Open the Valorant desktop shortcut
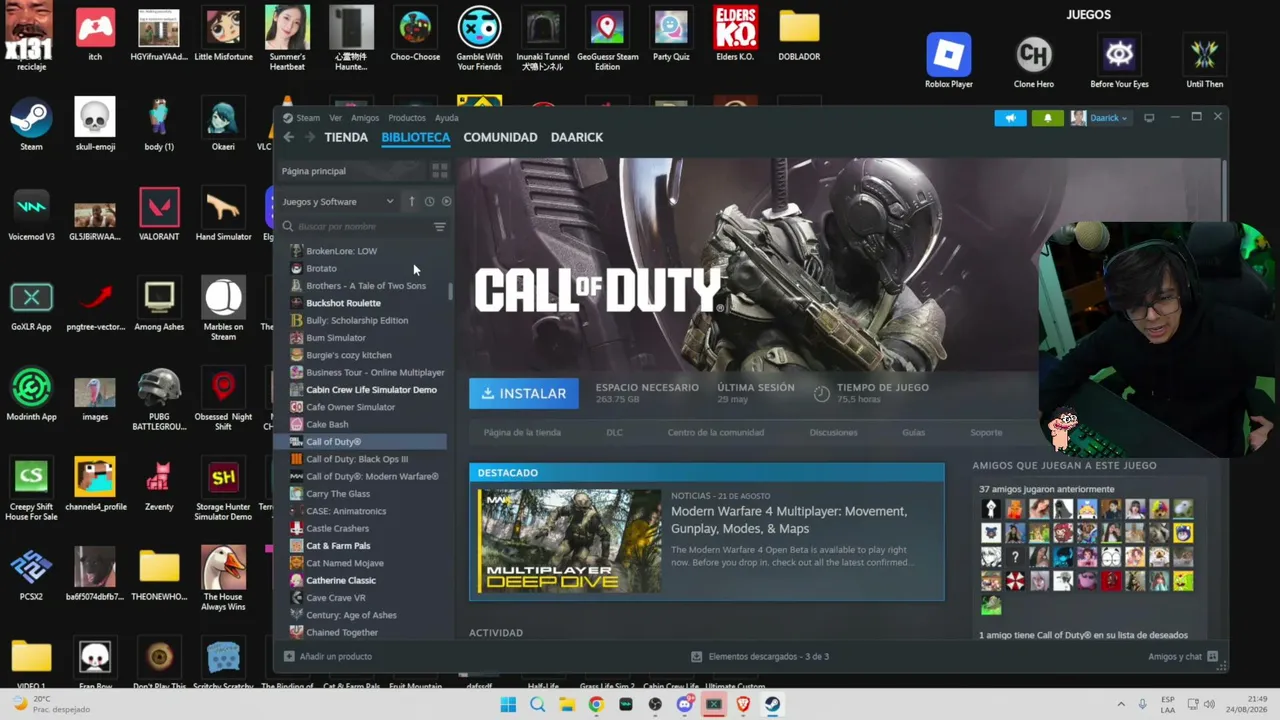1280x720 pixels. click(x=159, y=214)
